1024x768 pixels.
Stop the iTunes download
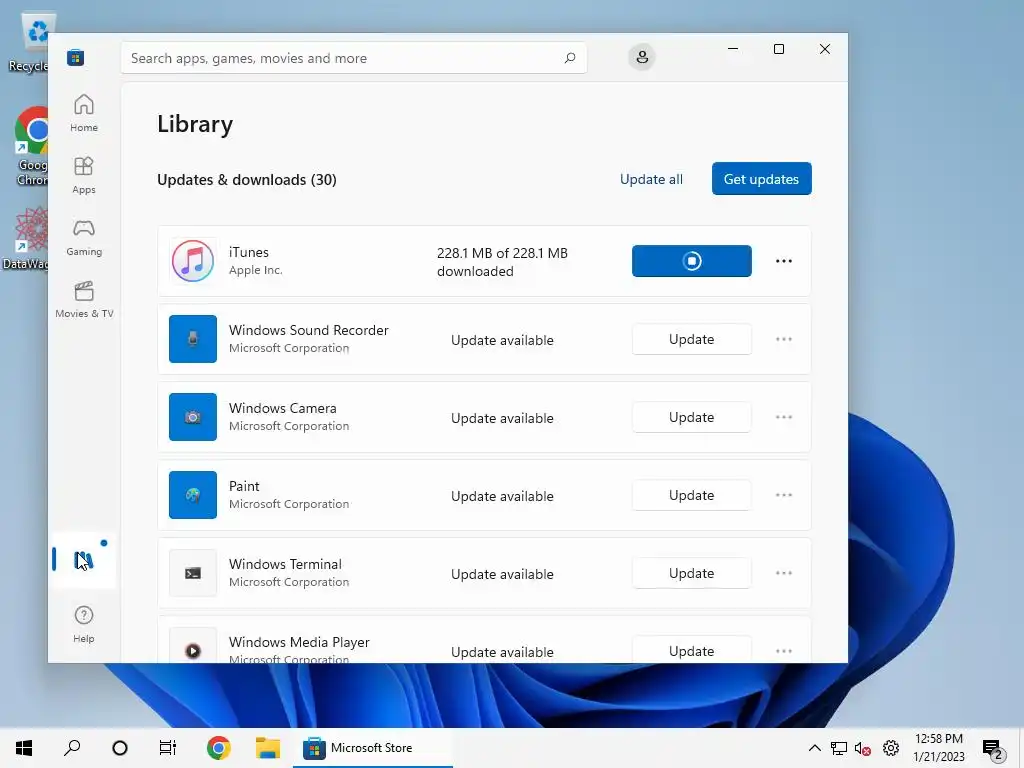692,261
